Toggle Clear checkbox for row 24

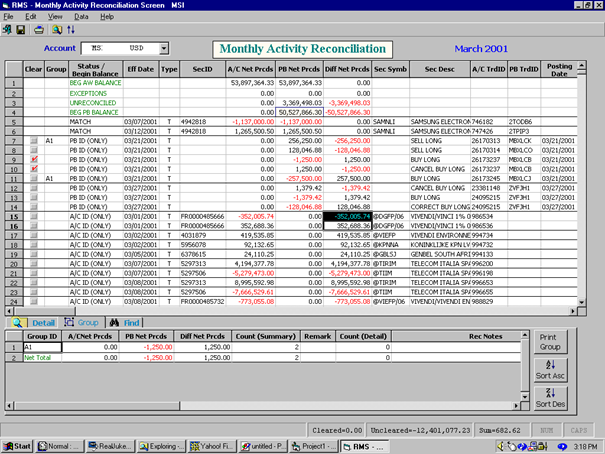click(x=34, y=301)
